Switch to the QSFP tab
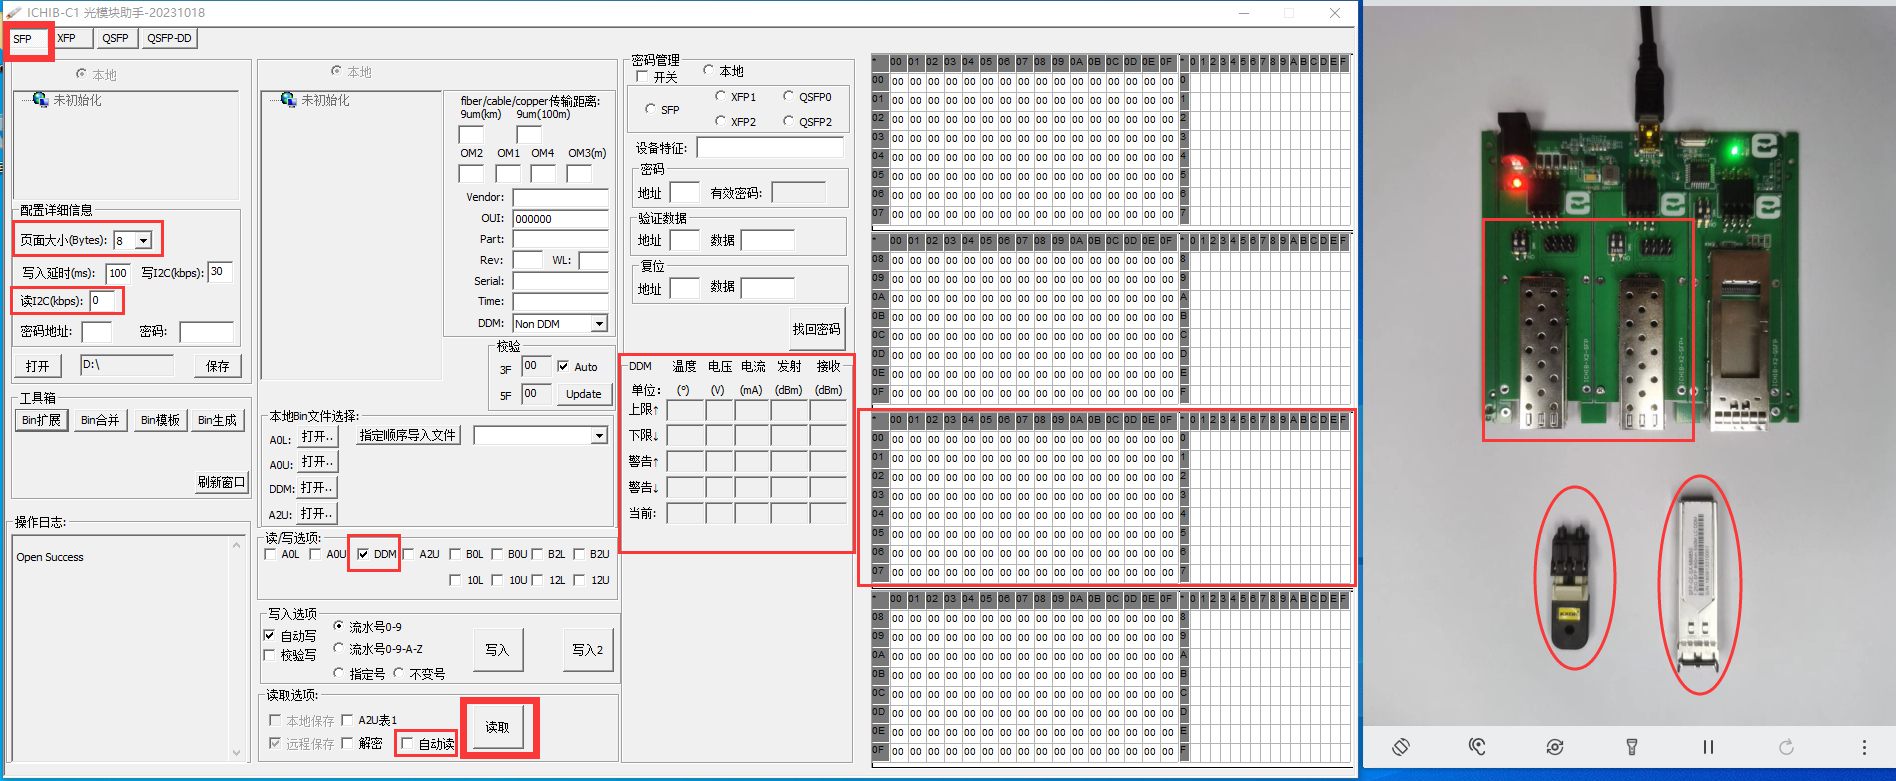 (115, 38)
